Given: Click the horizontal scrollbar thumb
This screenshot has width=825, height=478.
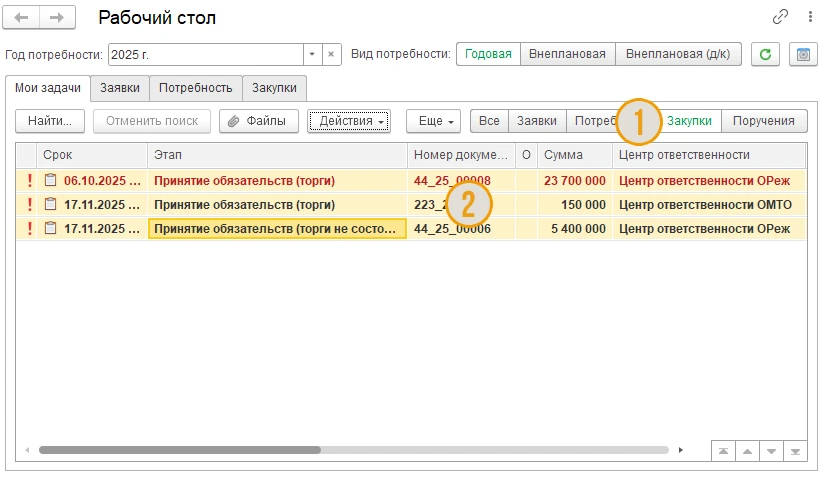Looking at the screenshot, I should point(180,450).
